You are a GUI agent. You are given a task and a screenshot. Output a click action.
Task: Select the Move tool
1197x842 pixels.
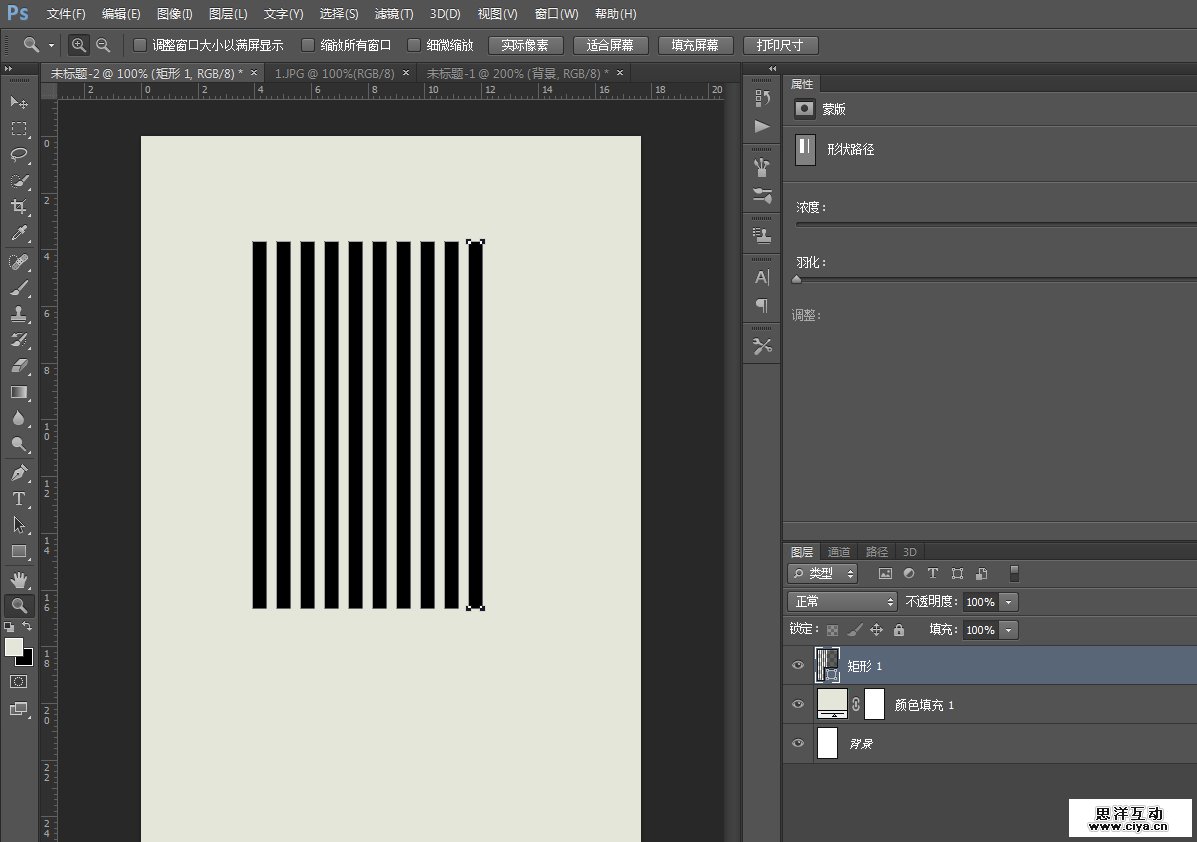click(19, 103)
